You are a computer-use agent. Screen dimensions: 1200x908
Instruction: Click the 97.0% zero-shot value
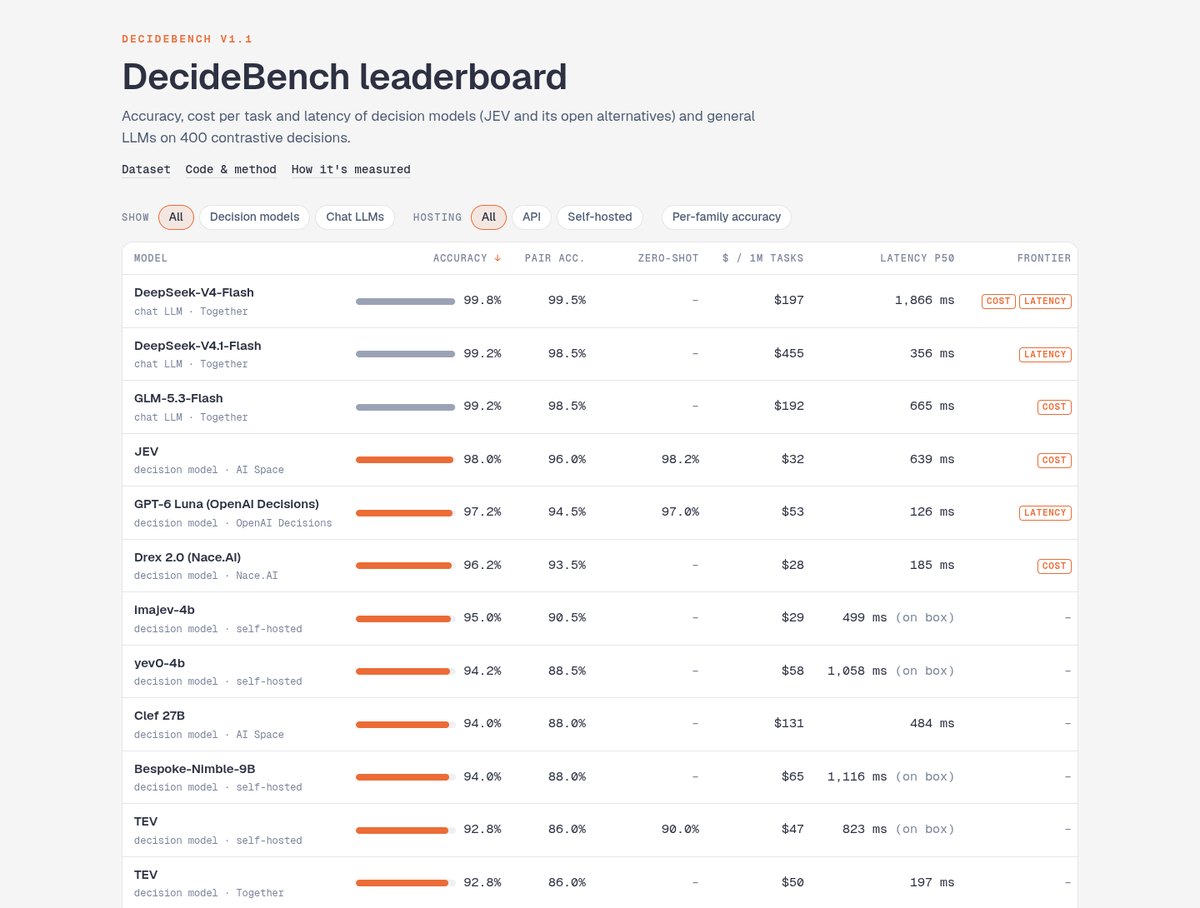(x=680, y=513)
